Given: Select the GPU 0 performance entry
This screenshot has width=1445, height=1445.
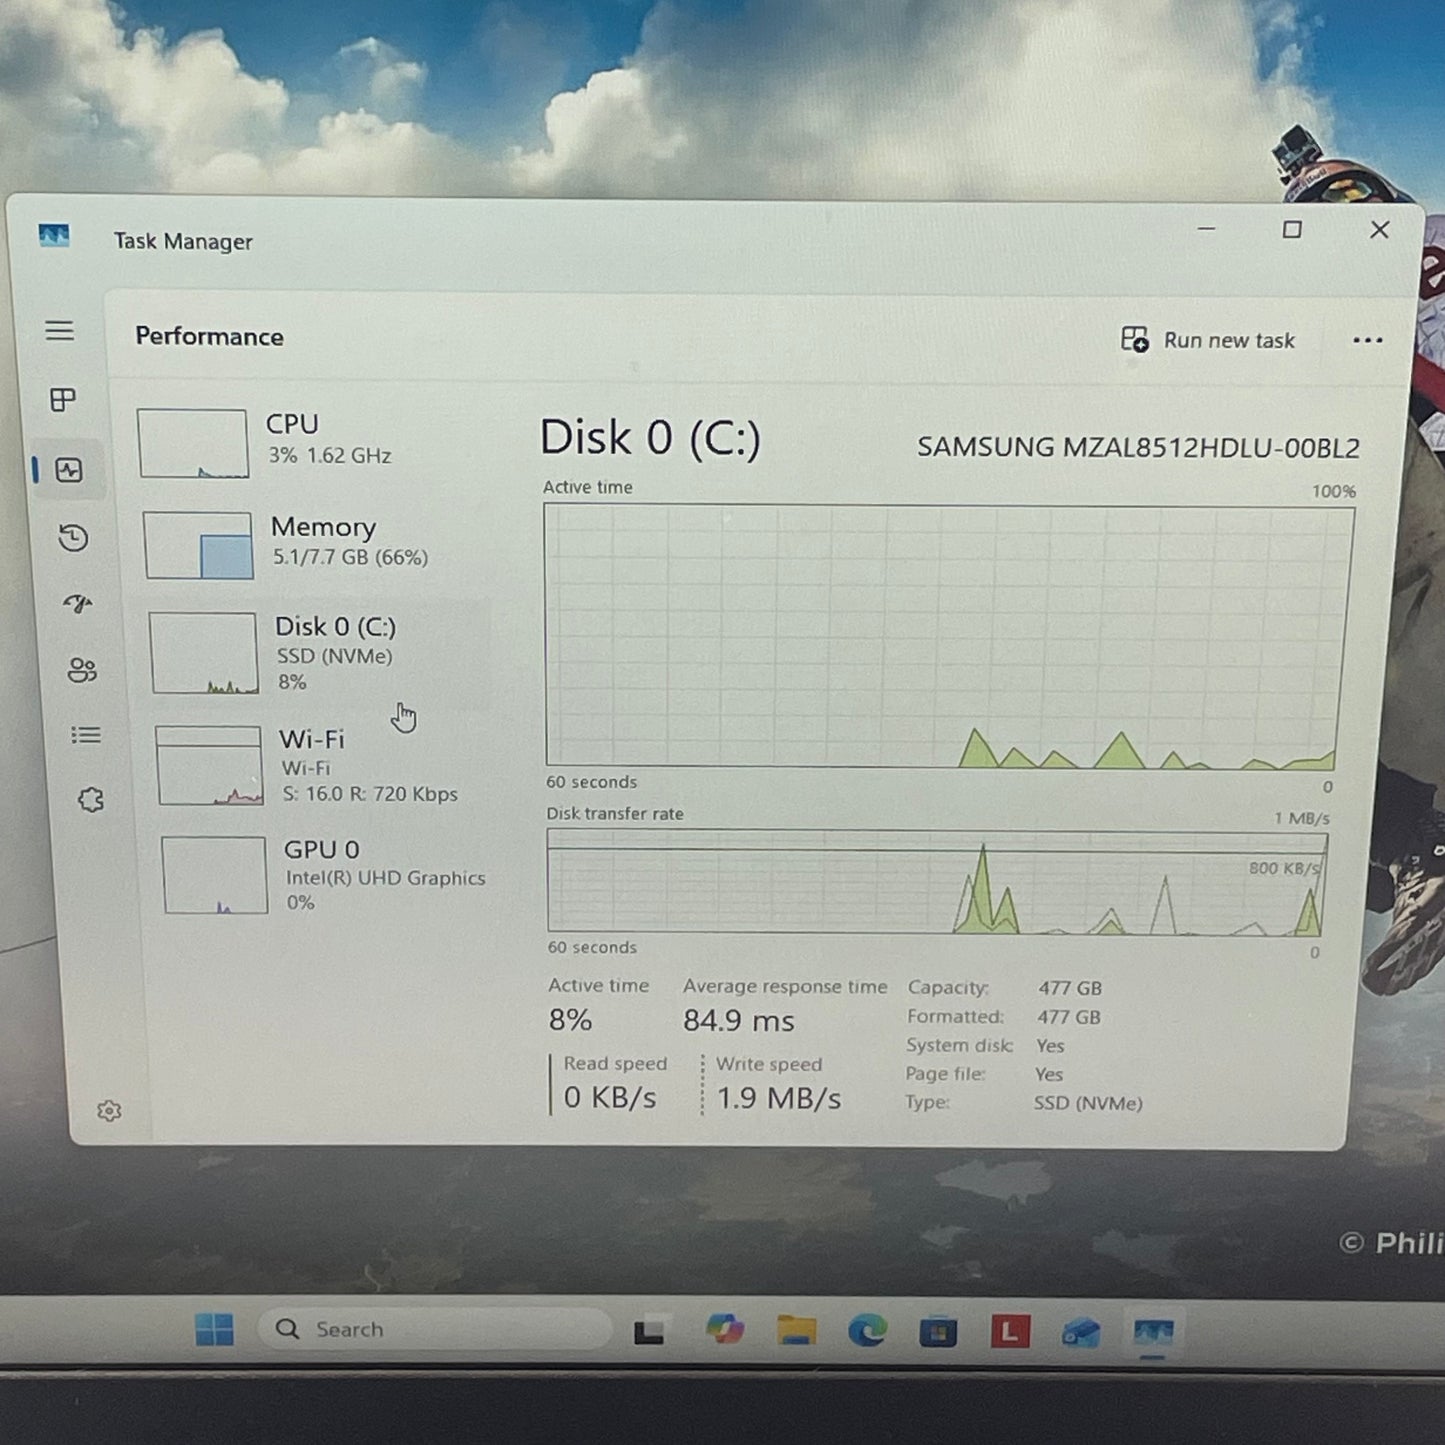Looking at the screenshot, I should pyautogui.click(x=326, y=876).
